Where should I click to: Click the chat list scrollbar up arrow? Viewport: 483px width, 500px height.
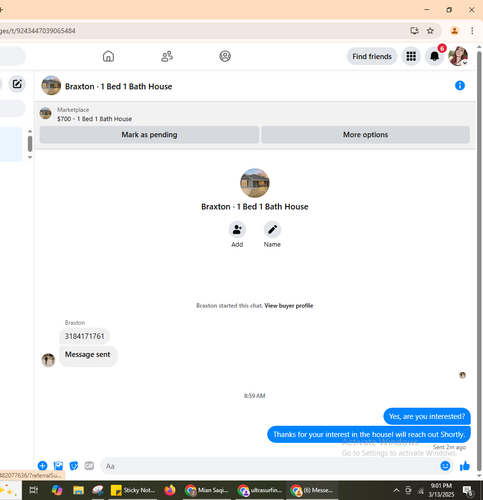[30, 131]
